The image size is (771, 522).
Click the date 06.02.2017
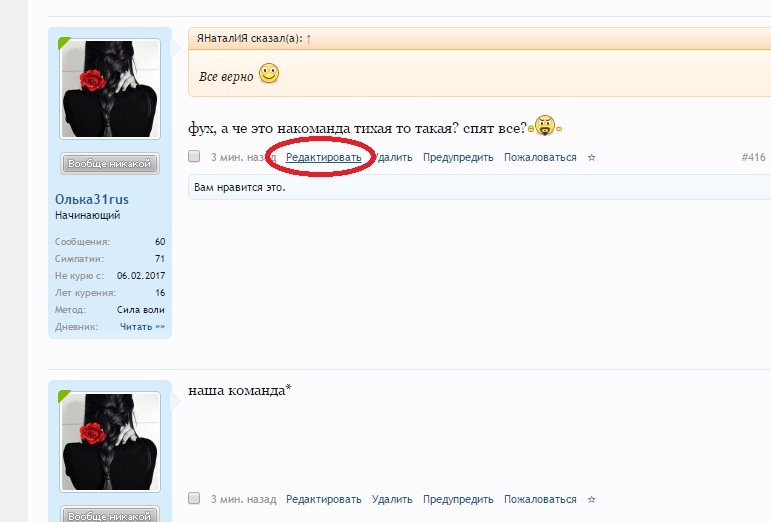141,276
